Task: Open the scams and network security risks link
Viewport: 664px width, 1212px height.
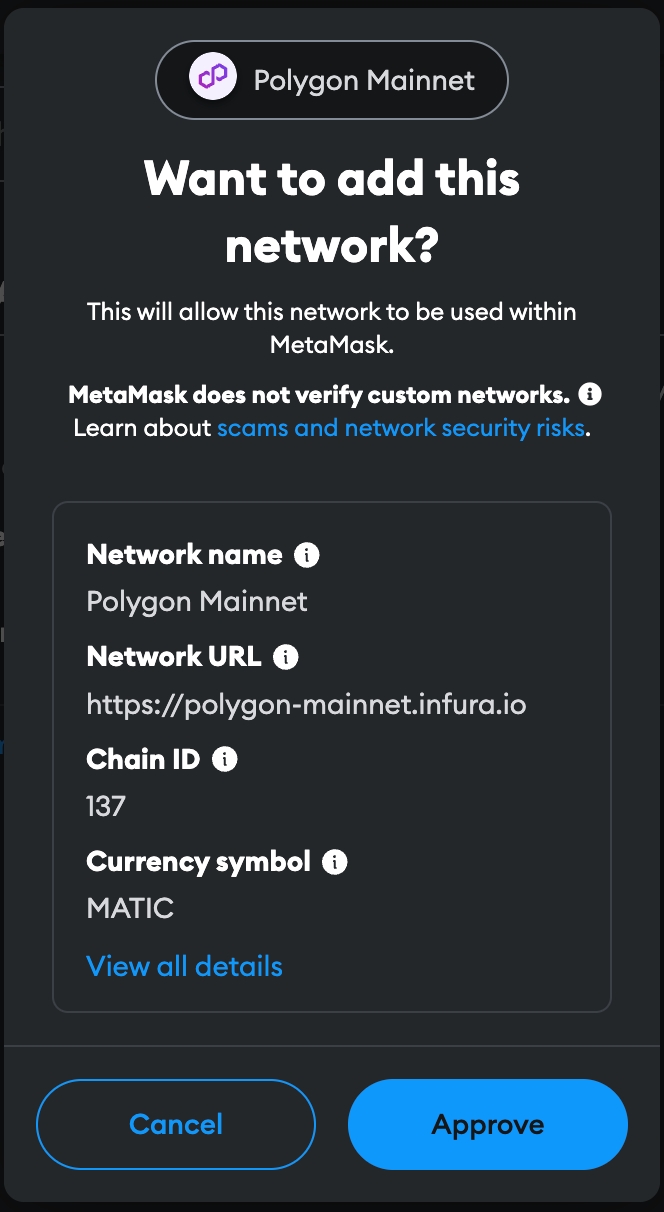Action: click(400, 428)
